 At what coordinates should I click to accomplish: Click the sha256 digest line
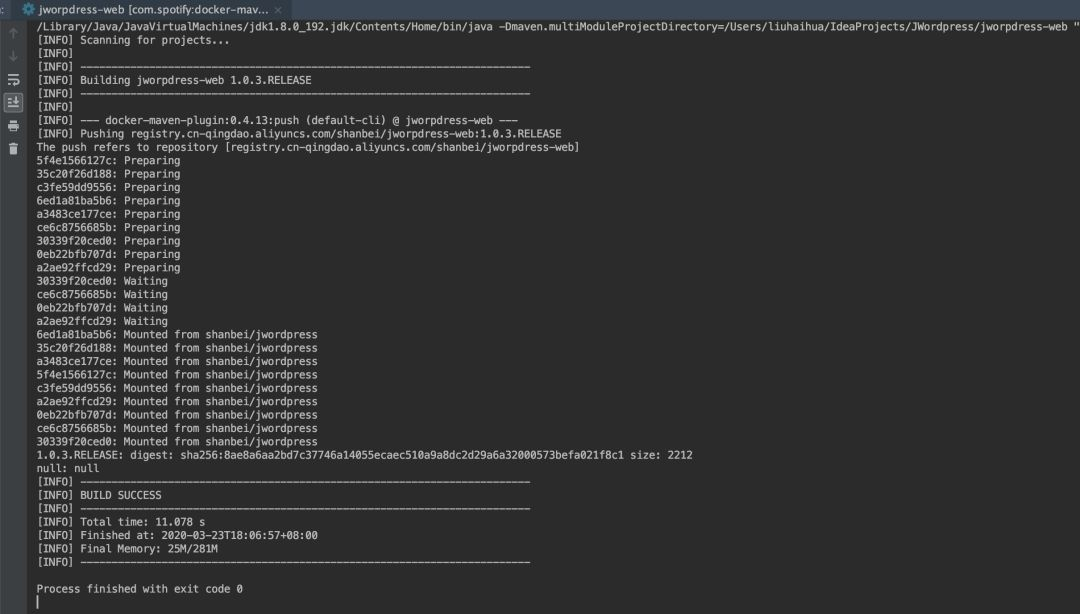click(364, 455)
